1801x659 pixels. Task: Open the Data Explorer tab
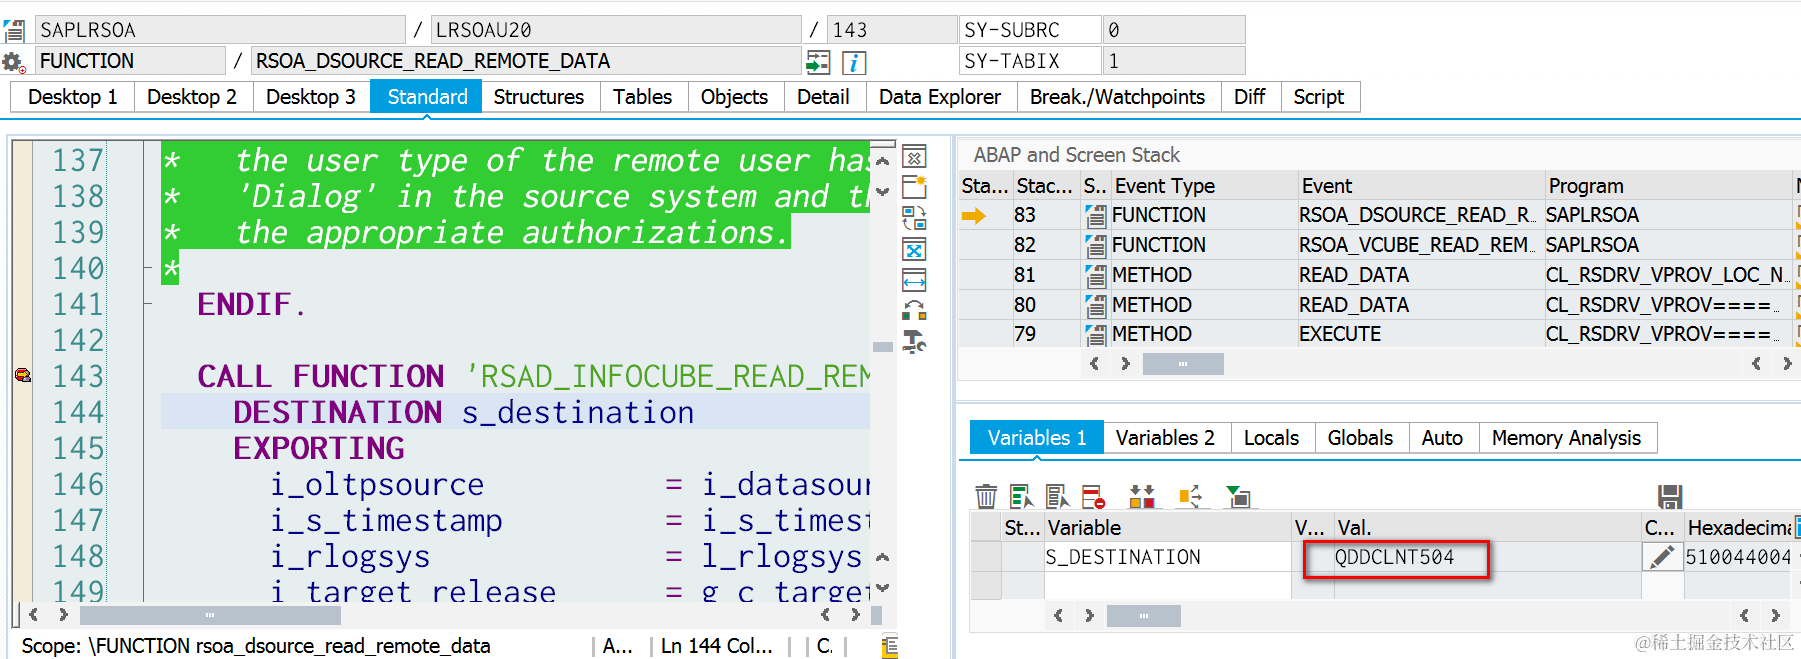tap(940, 97)
